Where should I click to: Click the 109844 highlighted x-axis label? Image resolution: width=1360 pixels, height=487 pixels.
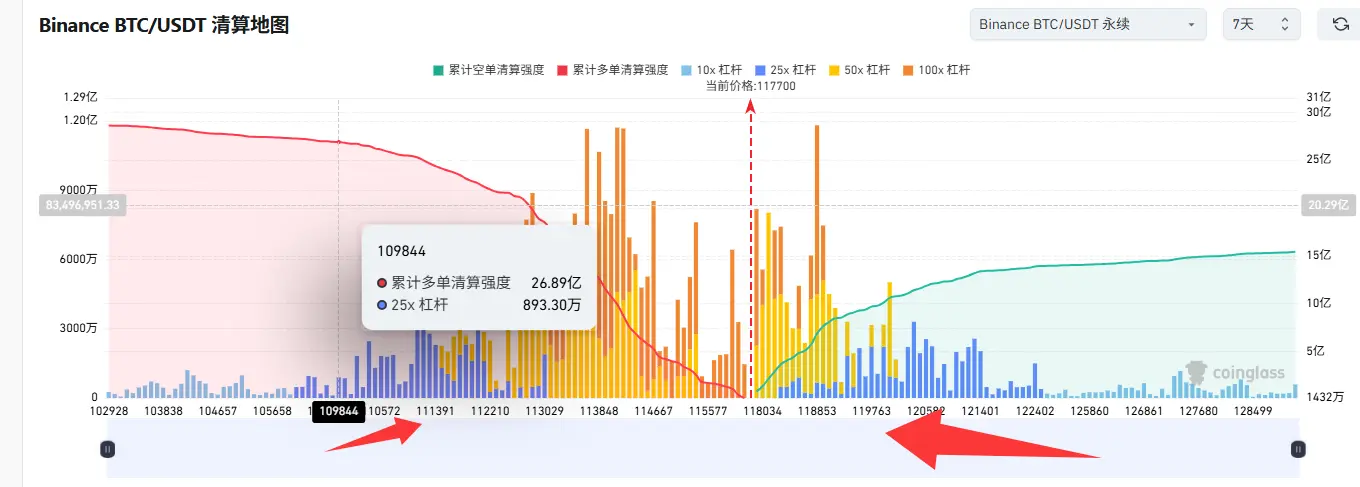coord(340,411)
